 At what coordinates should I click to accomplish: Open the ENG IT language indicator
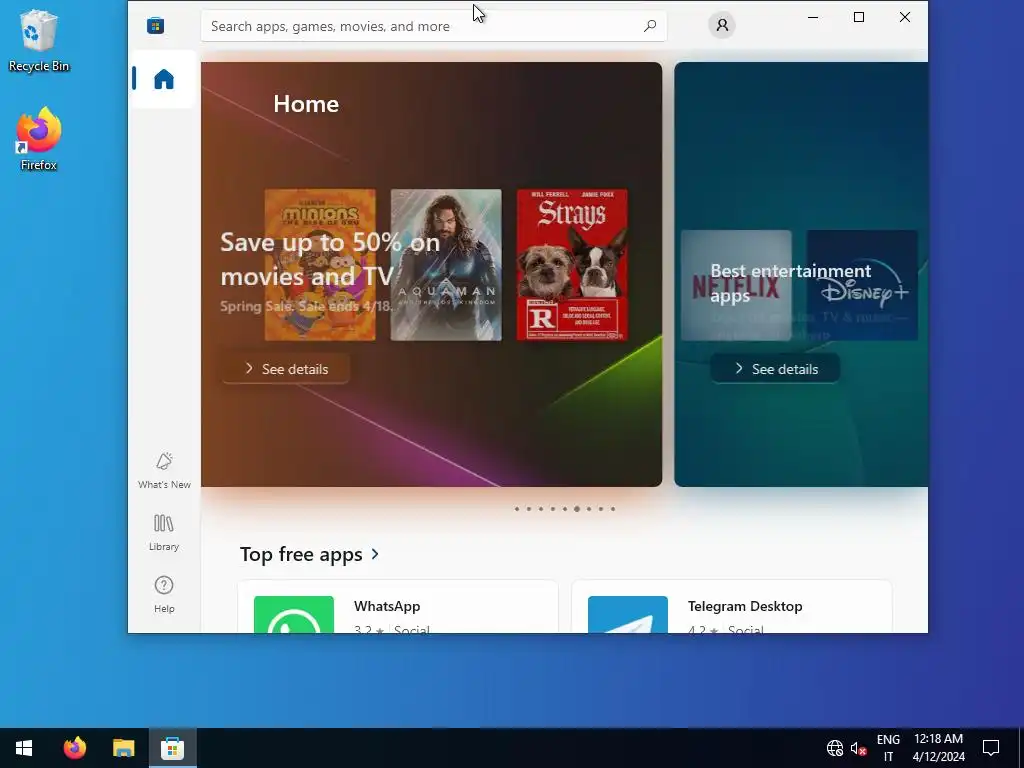point(888,748)
